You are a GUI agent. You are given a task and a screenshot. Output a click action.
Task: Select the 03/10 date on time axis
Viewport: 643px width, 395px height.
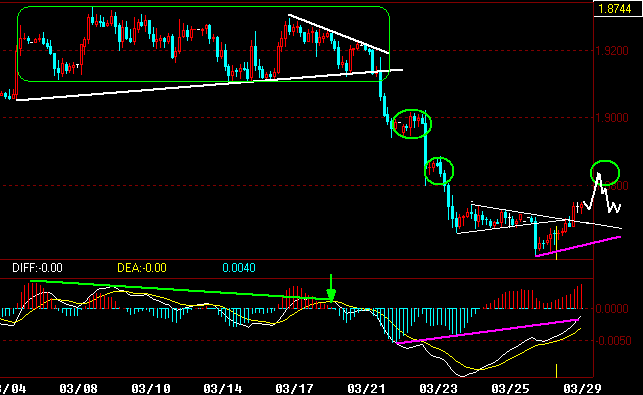[x=150, y=388]
